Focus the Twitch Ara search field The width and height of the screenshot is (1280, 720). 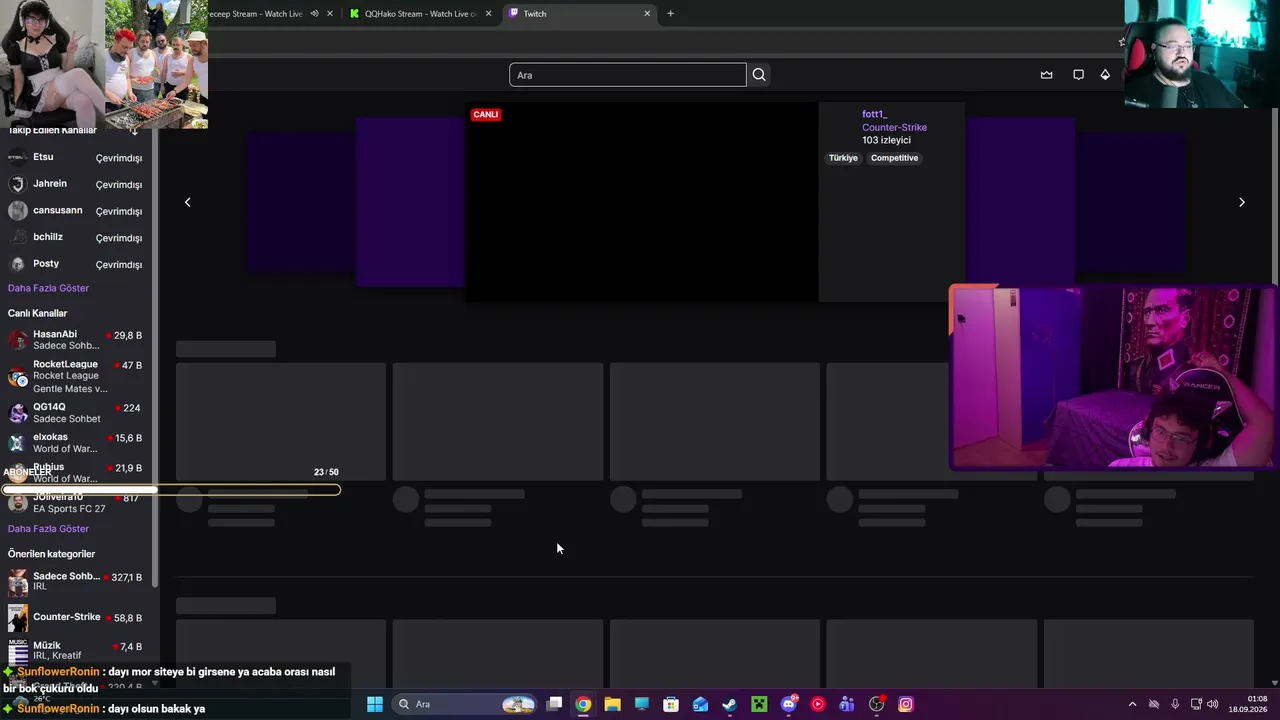628,75
